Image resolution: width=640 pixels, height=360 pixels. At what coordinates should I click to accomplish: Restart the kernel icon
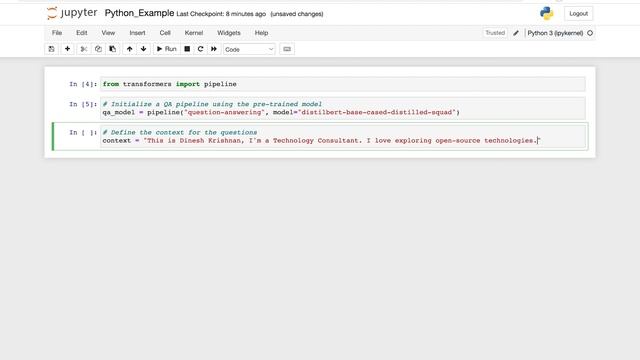200,49
